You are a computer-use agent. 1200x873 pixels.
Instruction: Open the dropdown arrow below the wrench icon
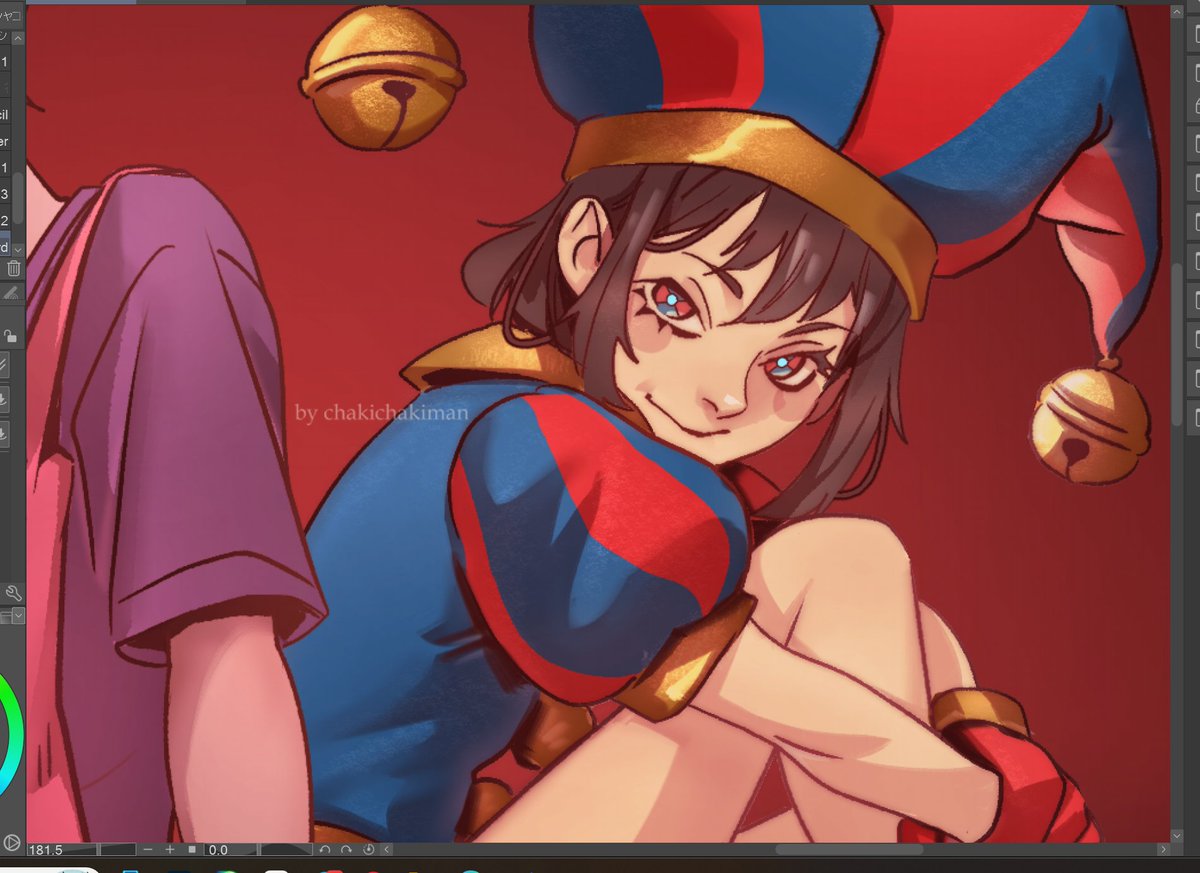[x=18, y=617]
